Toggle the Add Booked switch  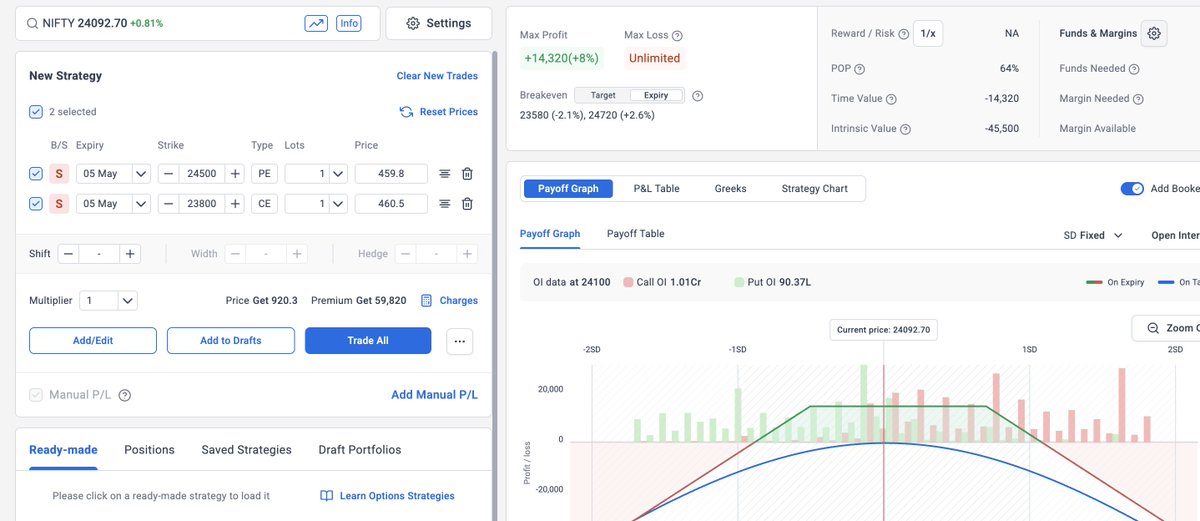[x=1132, y=188]
